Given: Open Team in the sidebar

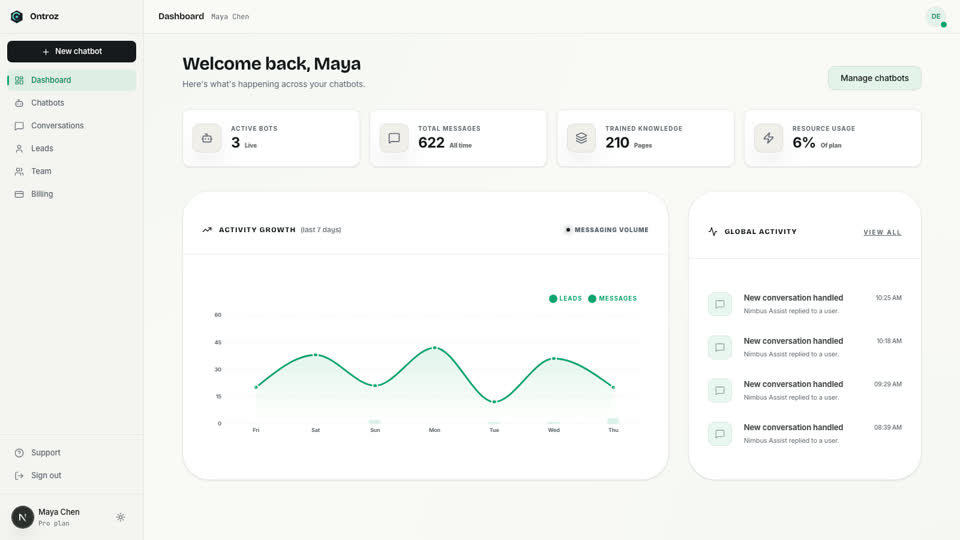Looking at the screenshot, I should [72, 171].
